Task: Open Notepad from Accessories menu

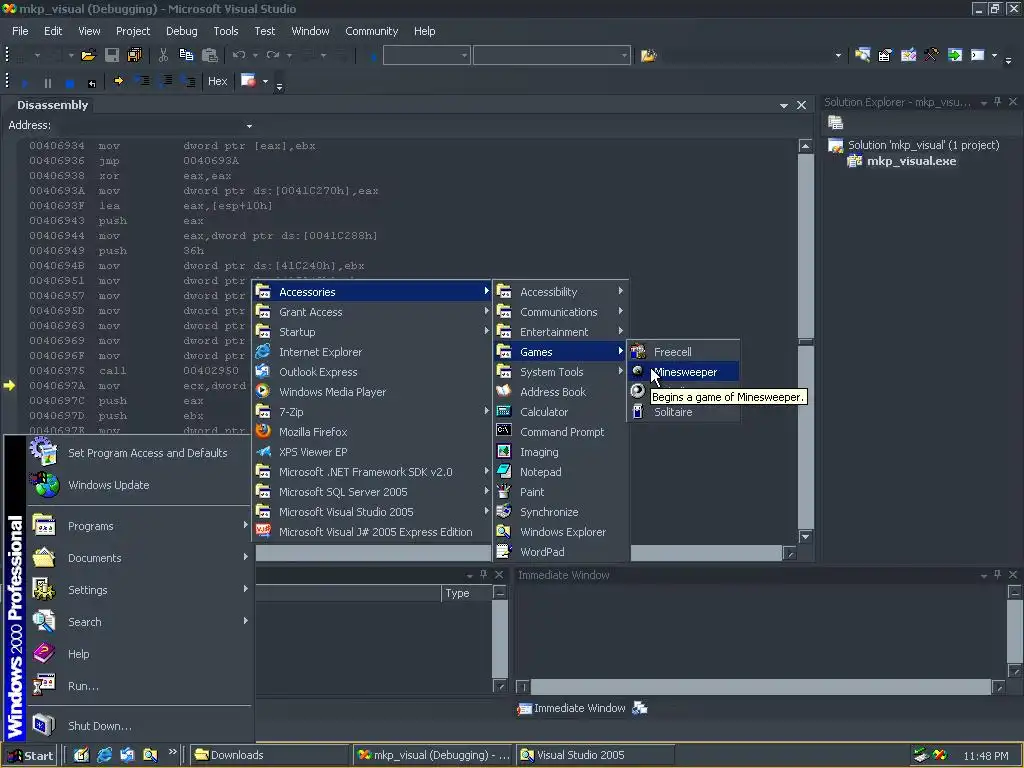Action: 561,472
